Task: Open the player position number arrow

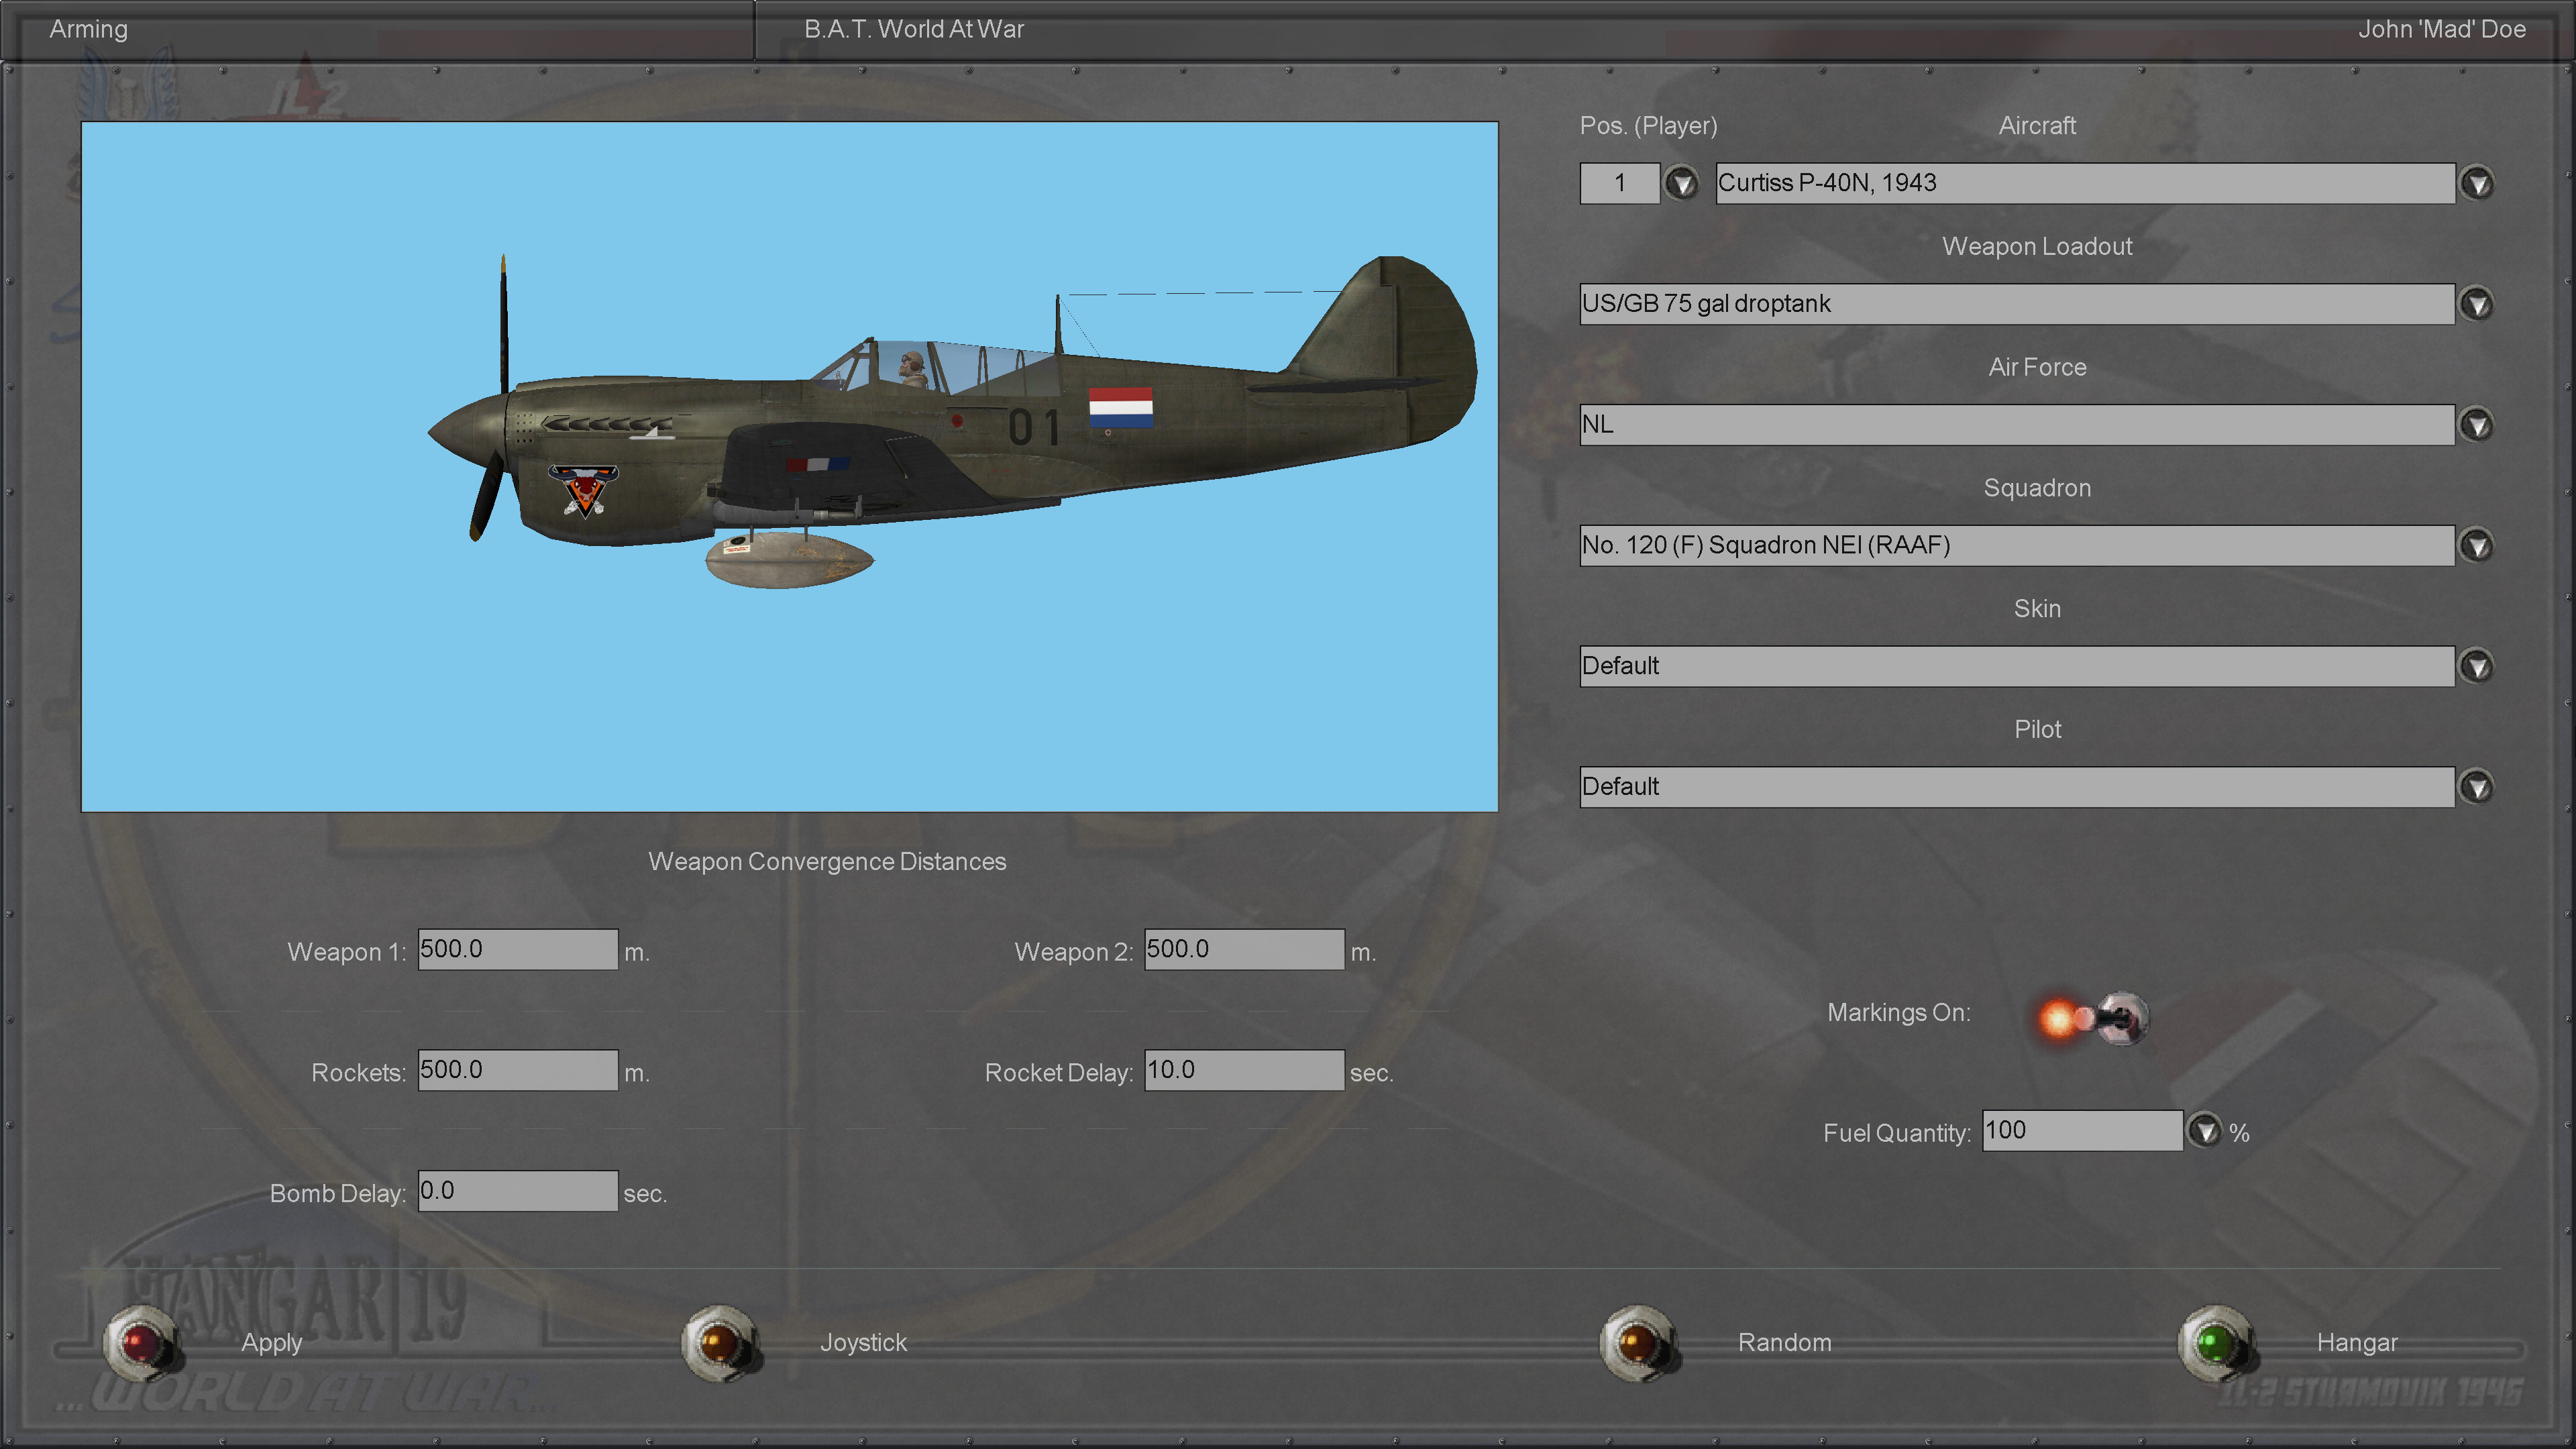Action: pyautogui.click(x=1681, y=184)
